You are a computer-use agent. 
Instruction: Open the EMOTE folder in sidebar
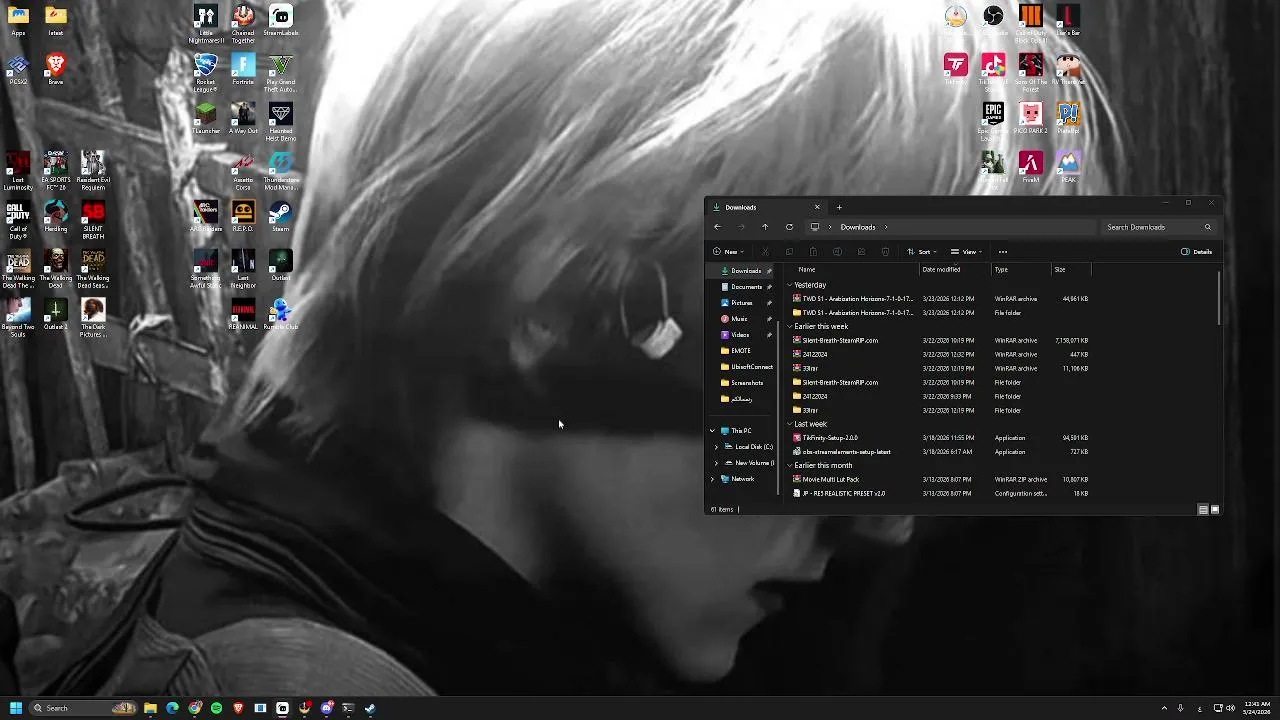click(x=741, y=351)
